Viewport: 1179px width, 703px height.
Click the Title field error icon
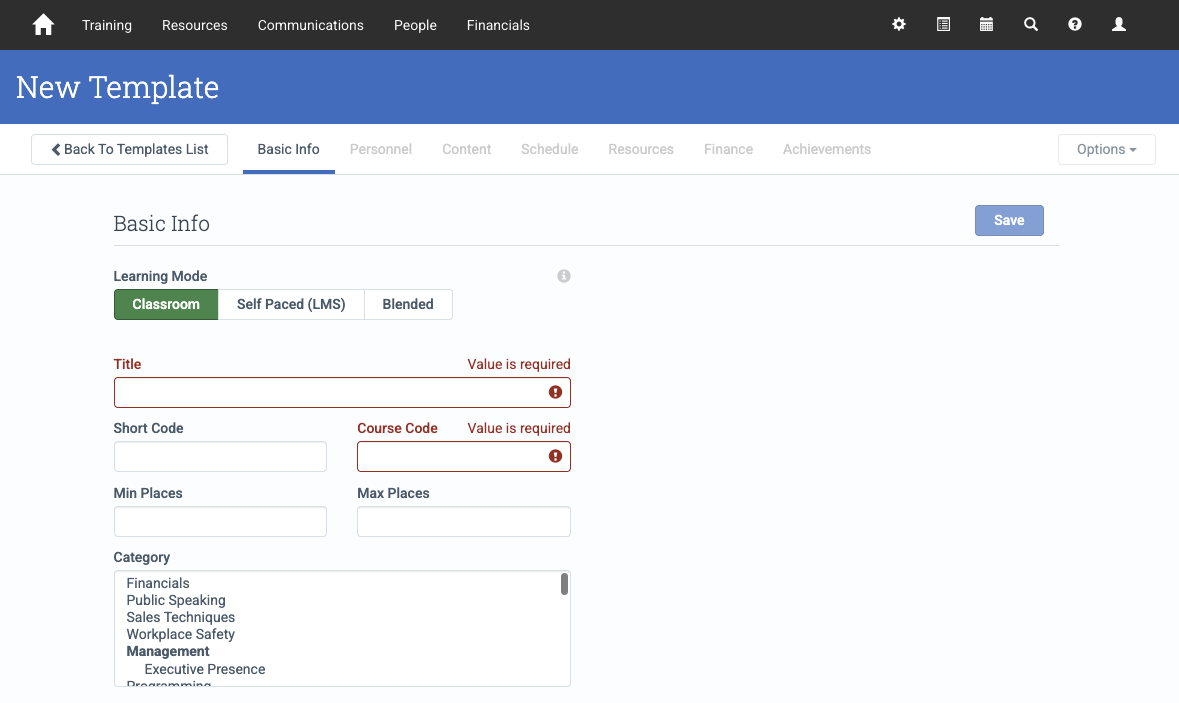coord(555,392)
